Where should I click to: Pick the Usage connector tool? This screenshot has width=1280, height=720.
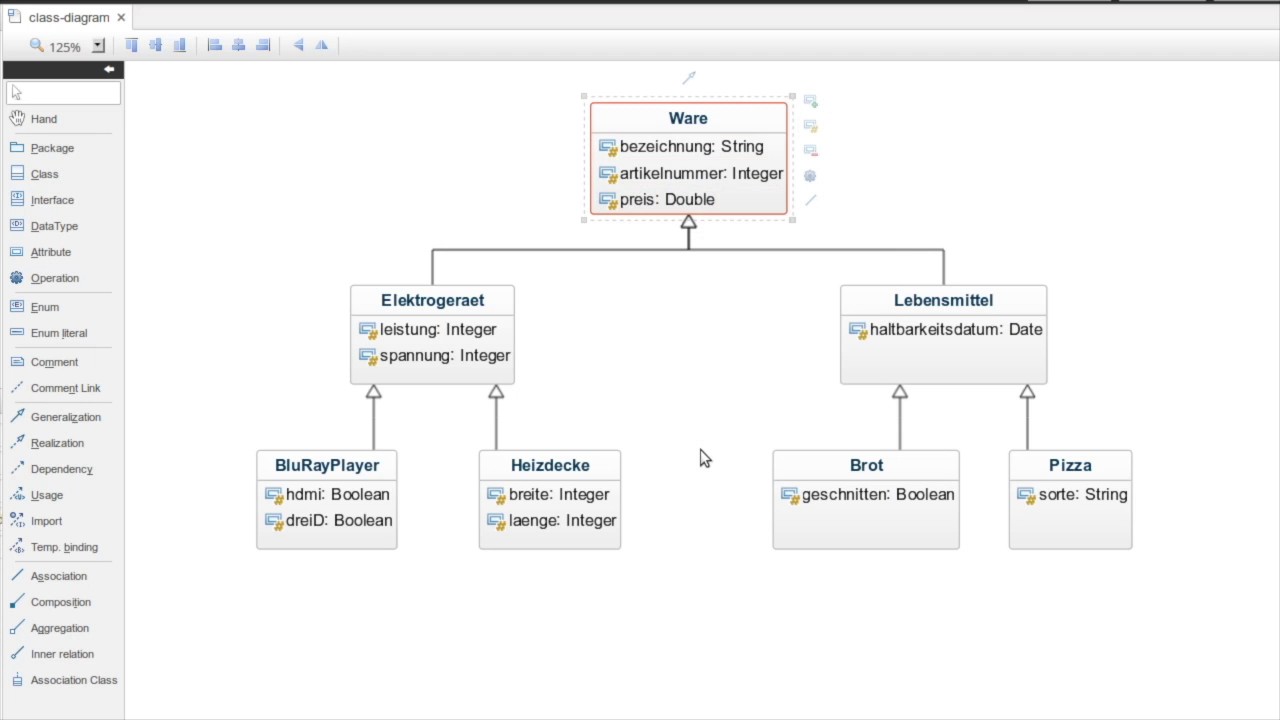point(37,495)
